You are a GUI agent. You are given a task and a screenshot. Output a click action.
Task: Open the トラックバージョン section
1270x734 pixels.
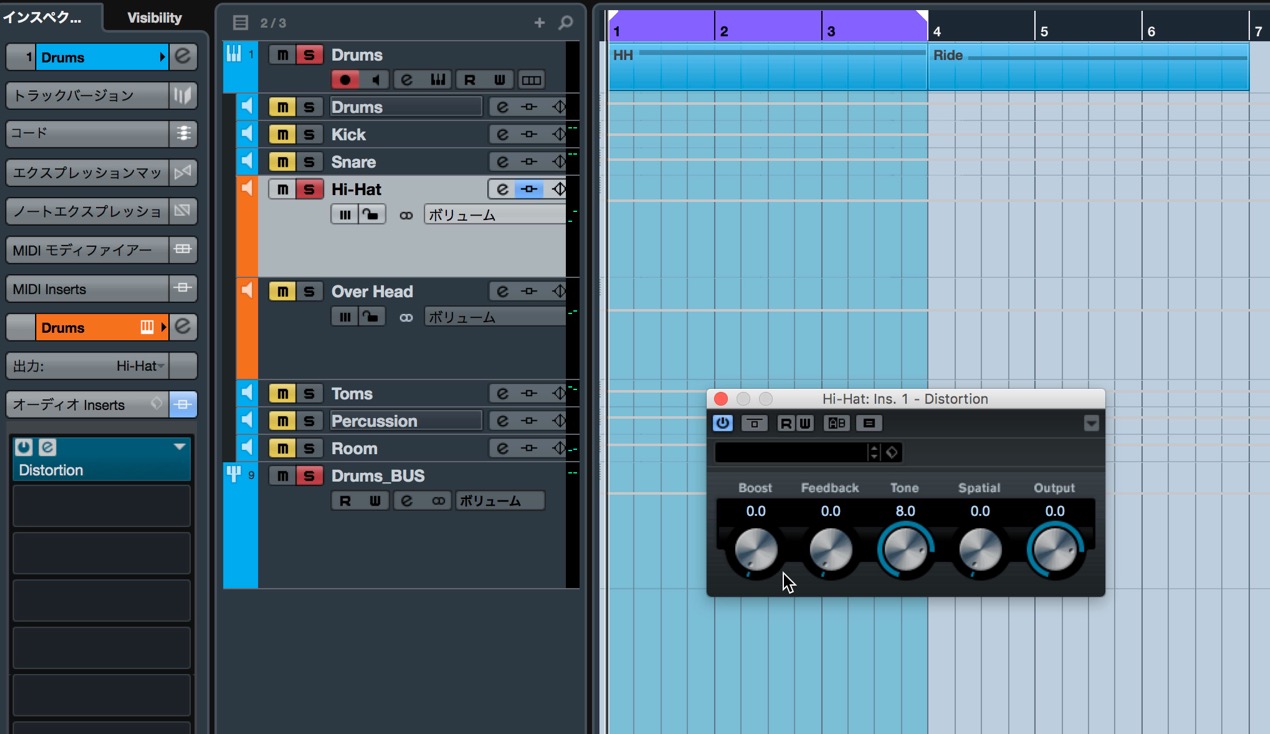pos(87,95)
